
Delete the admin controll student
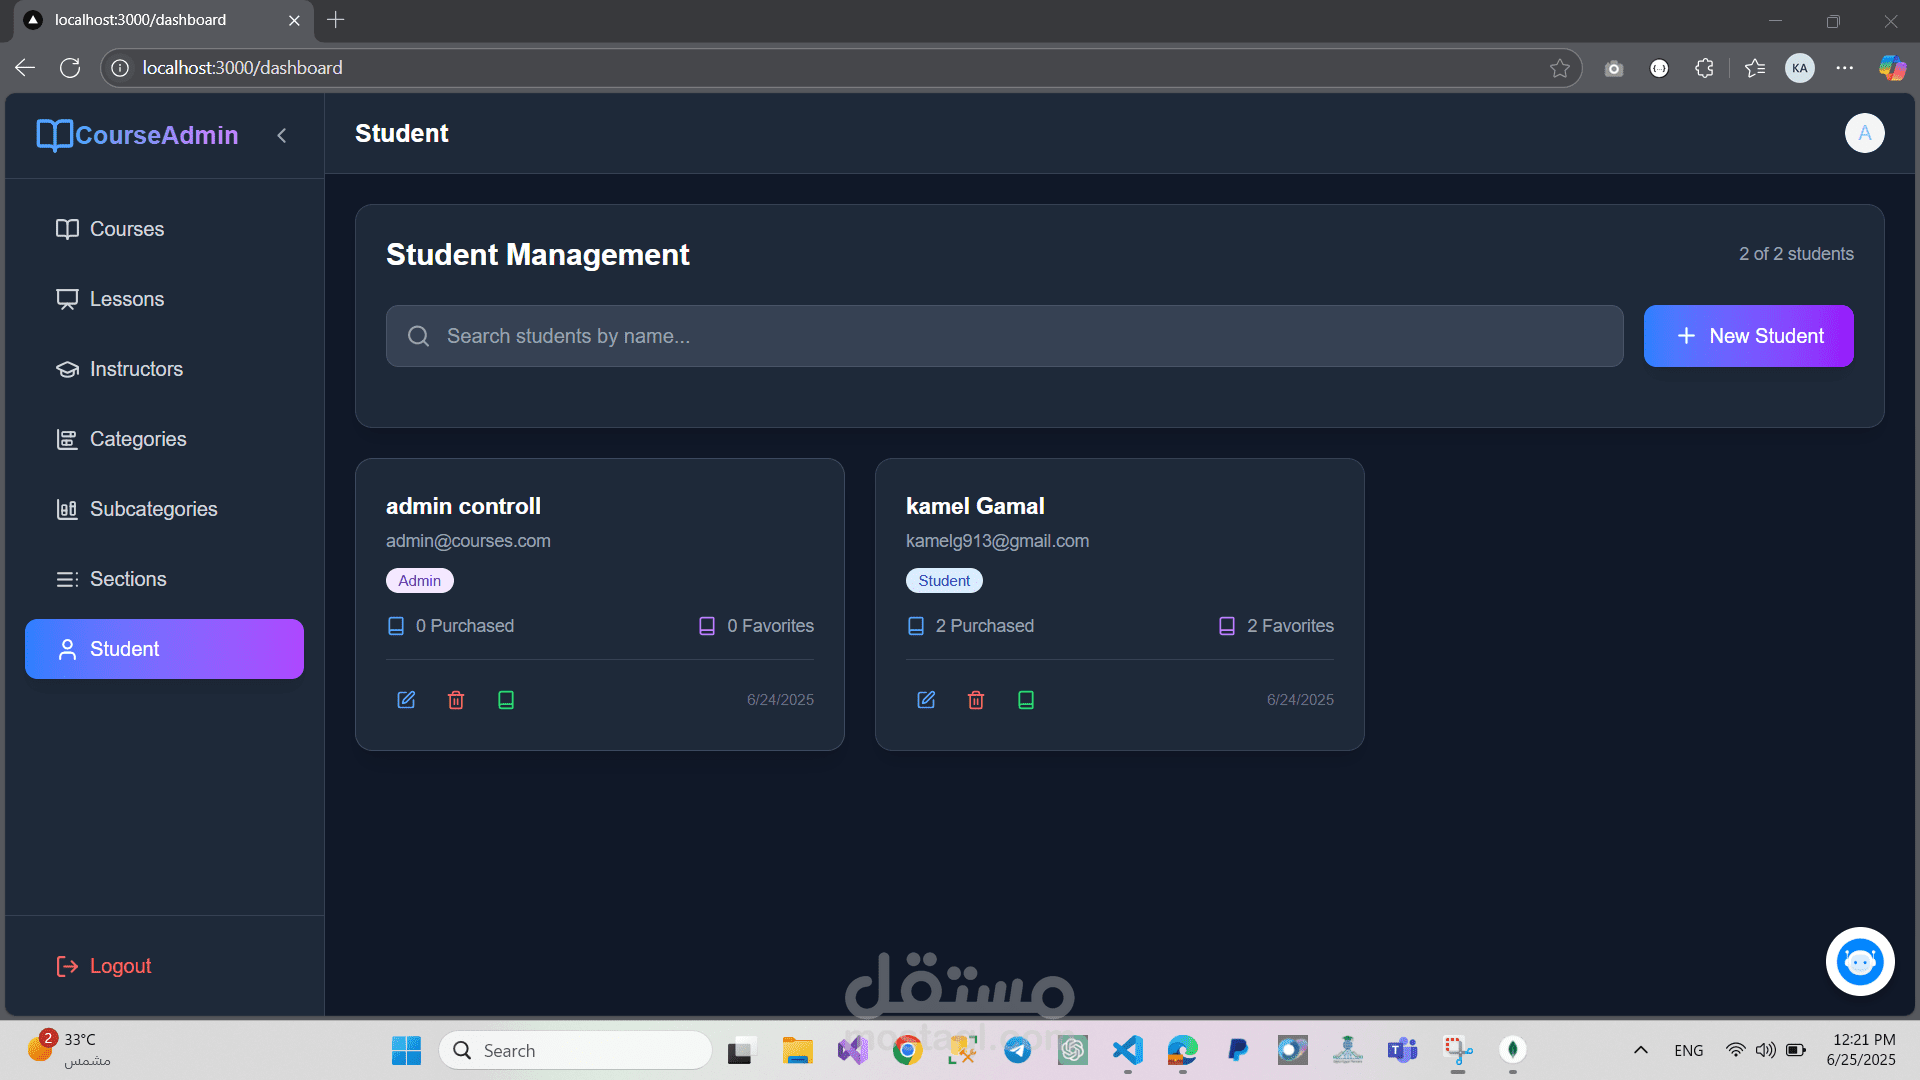[x=456, y=700]
